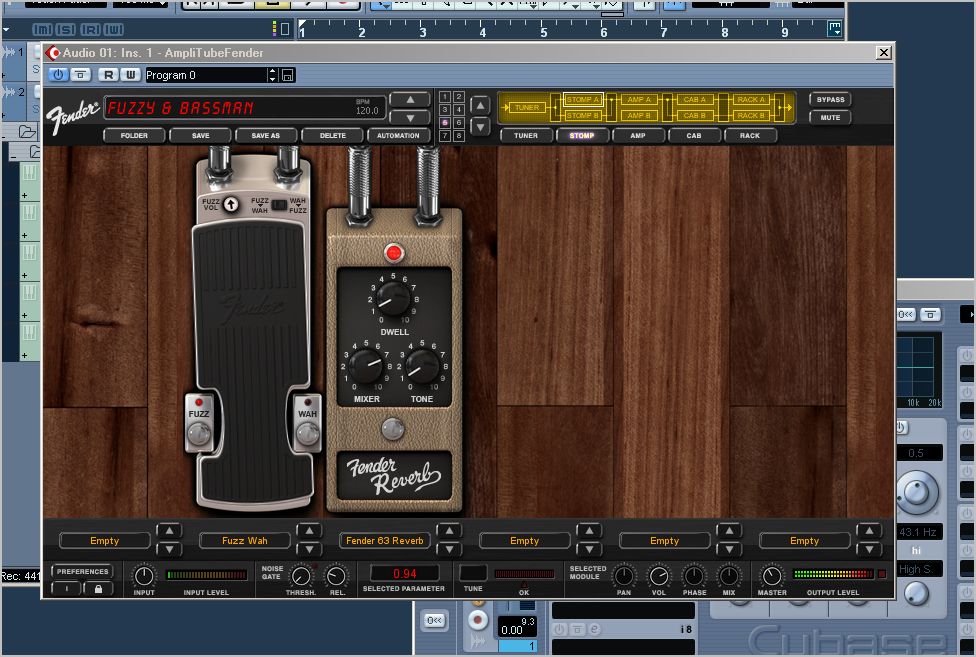Screen dimensions: 976x657
Task: Select the STOMP A block in signal chain
Action: coord(583,100)
